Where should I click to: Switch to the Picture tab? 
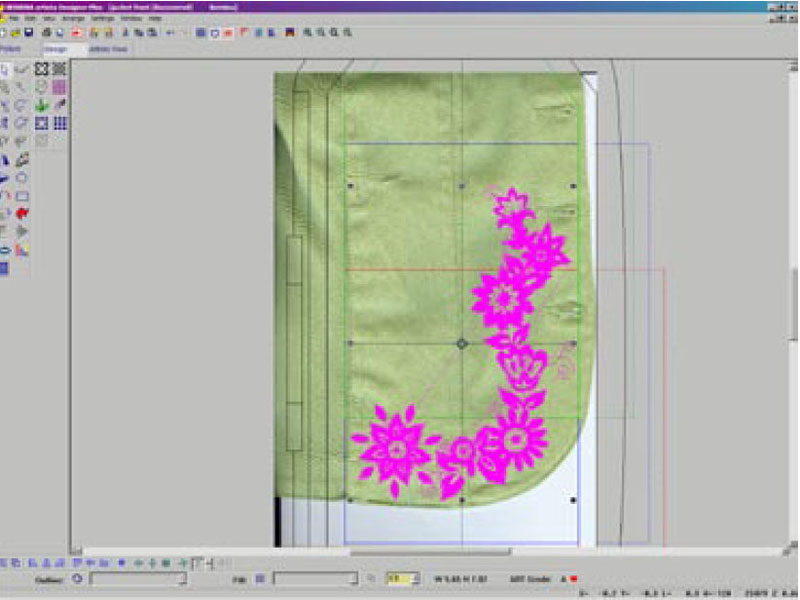(x=11, y=48)
